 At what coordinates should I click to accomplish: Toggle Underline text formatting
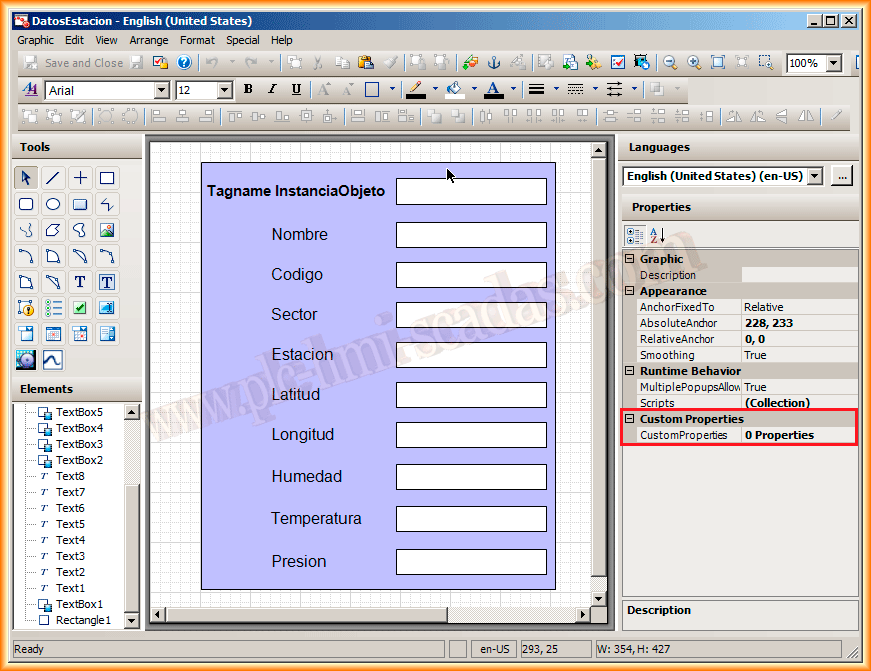click(x=296, y=90)
